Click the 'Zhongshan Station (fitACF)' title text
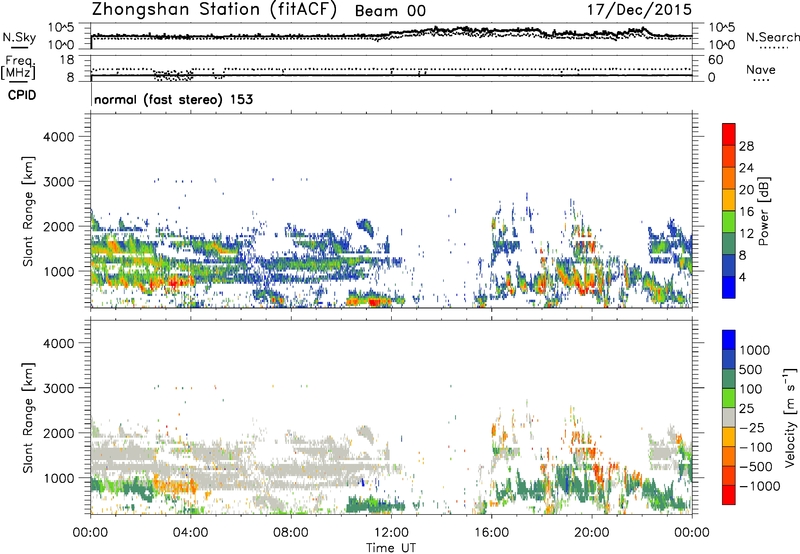 click(214, 10)
